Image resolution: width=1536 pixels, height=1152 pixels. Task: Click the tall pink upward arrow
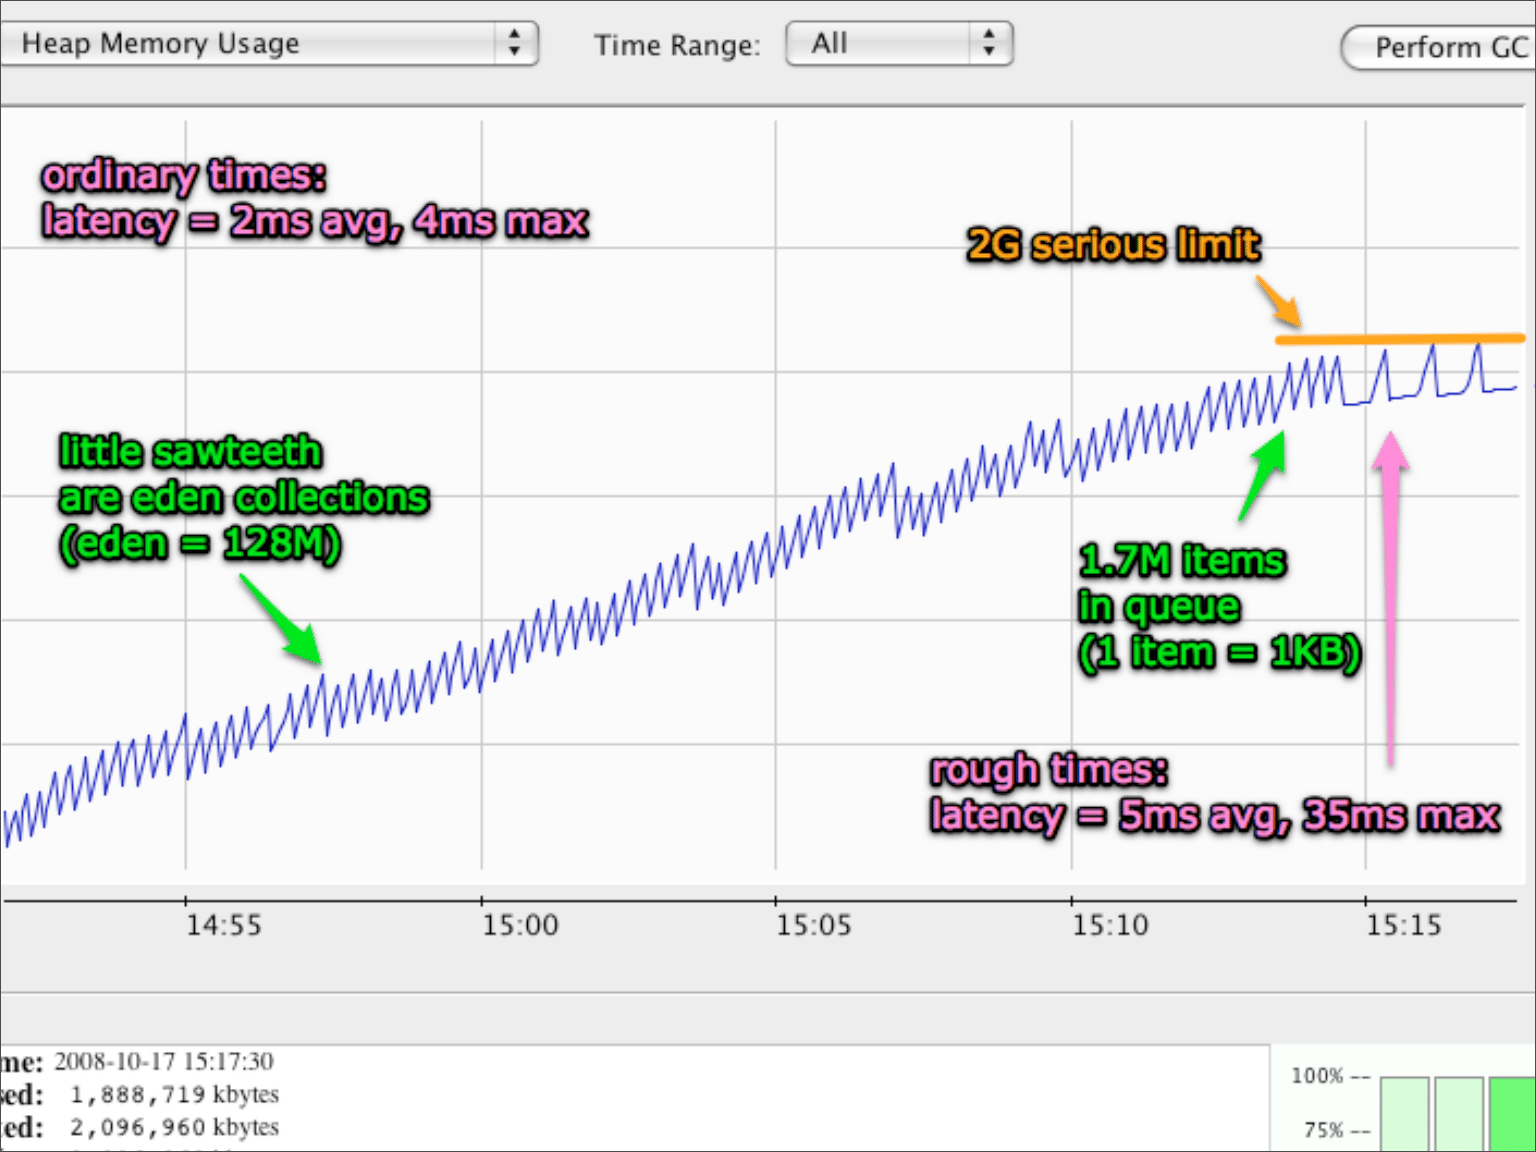(1389, 600)
